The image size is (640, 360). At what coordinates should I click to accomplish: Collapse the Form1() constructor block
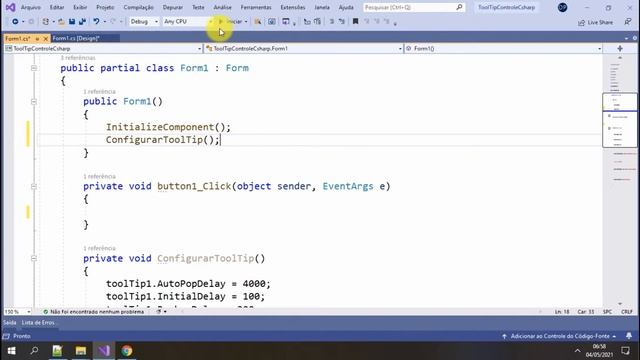pyautogui.click(x=34, y=102)
